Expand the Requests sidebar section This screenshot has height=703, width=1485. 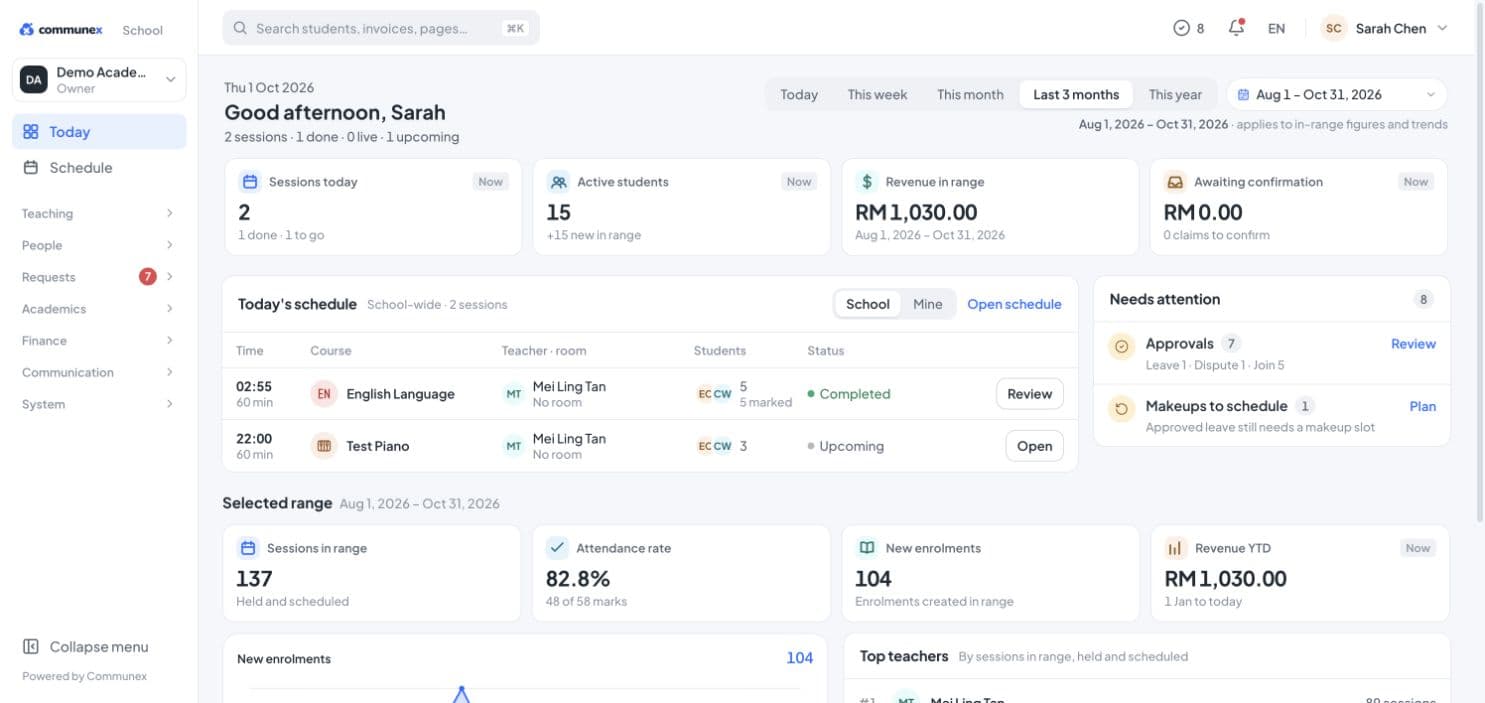pyautogui.click(x=99, y=277)
